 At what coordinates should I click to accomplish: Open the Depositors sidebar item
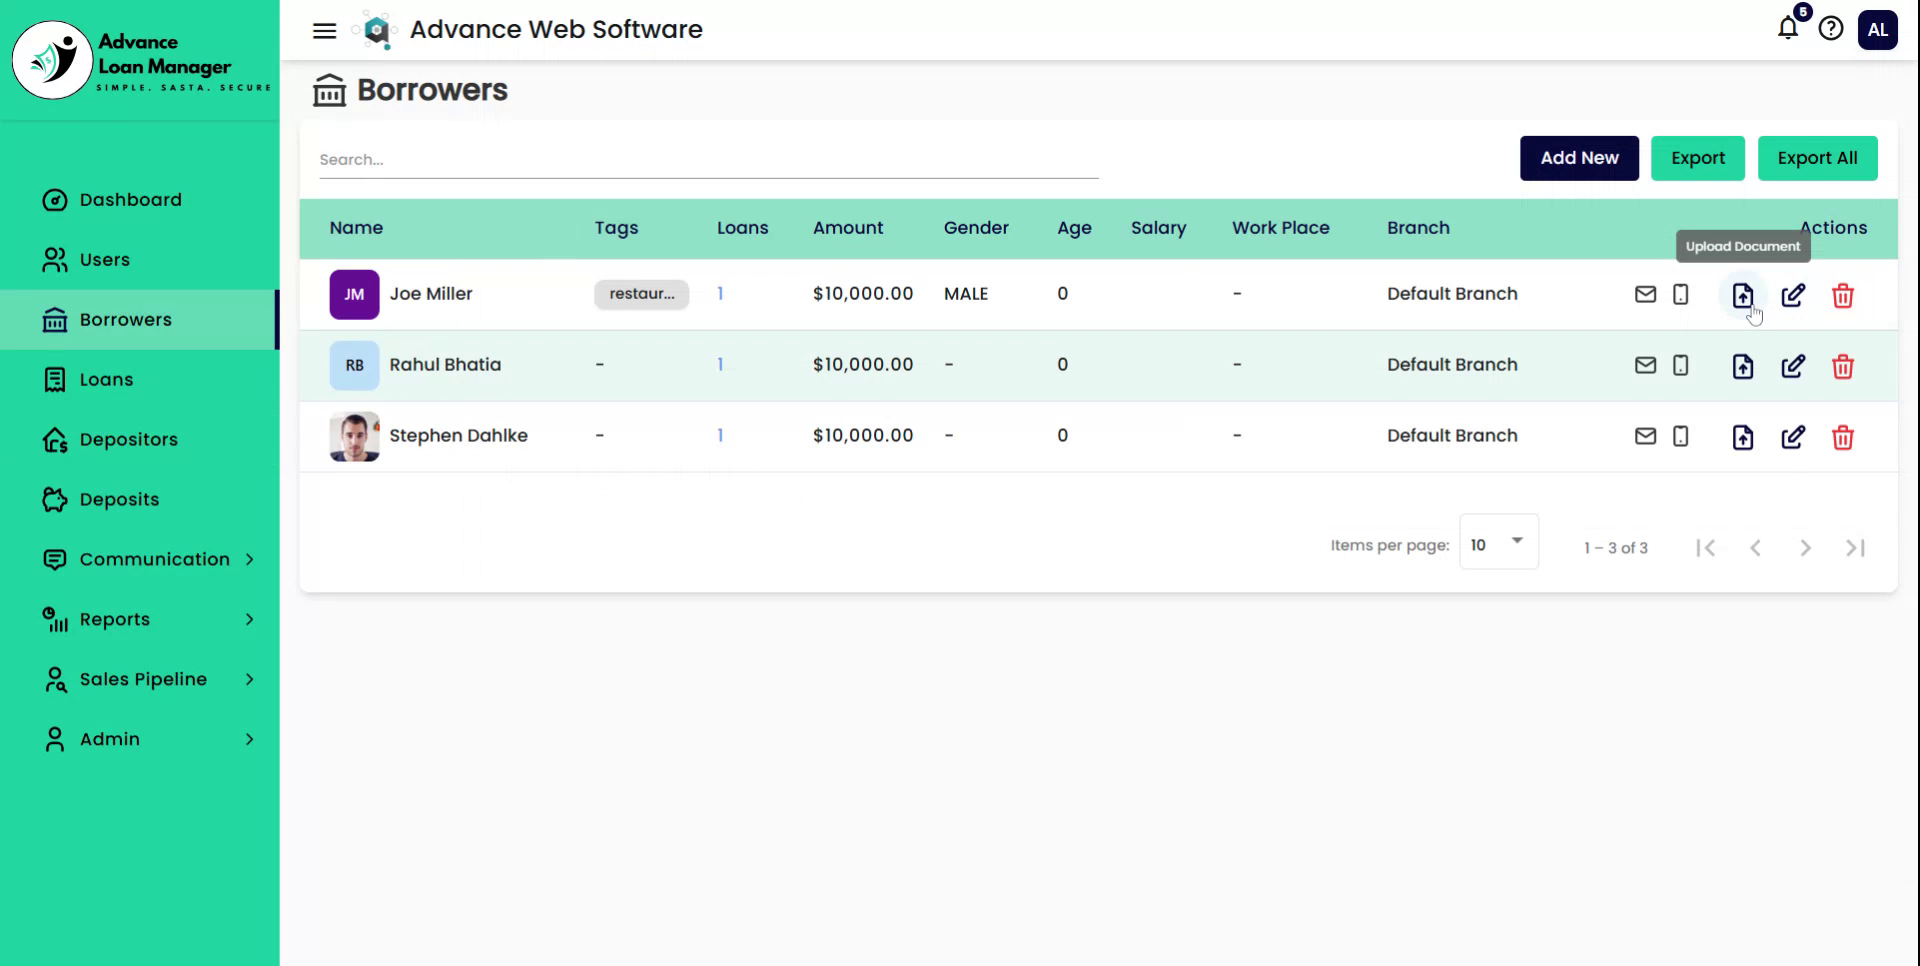coord(128,440)
